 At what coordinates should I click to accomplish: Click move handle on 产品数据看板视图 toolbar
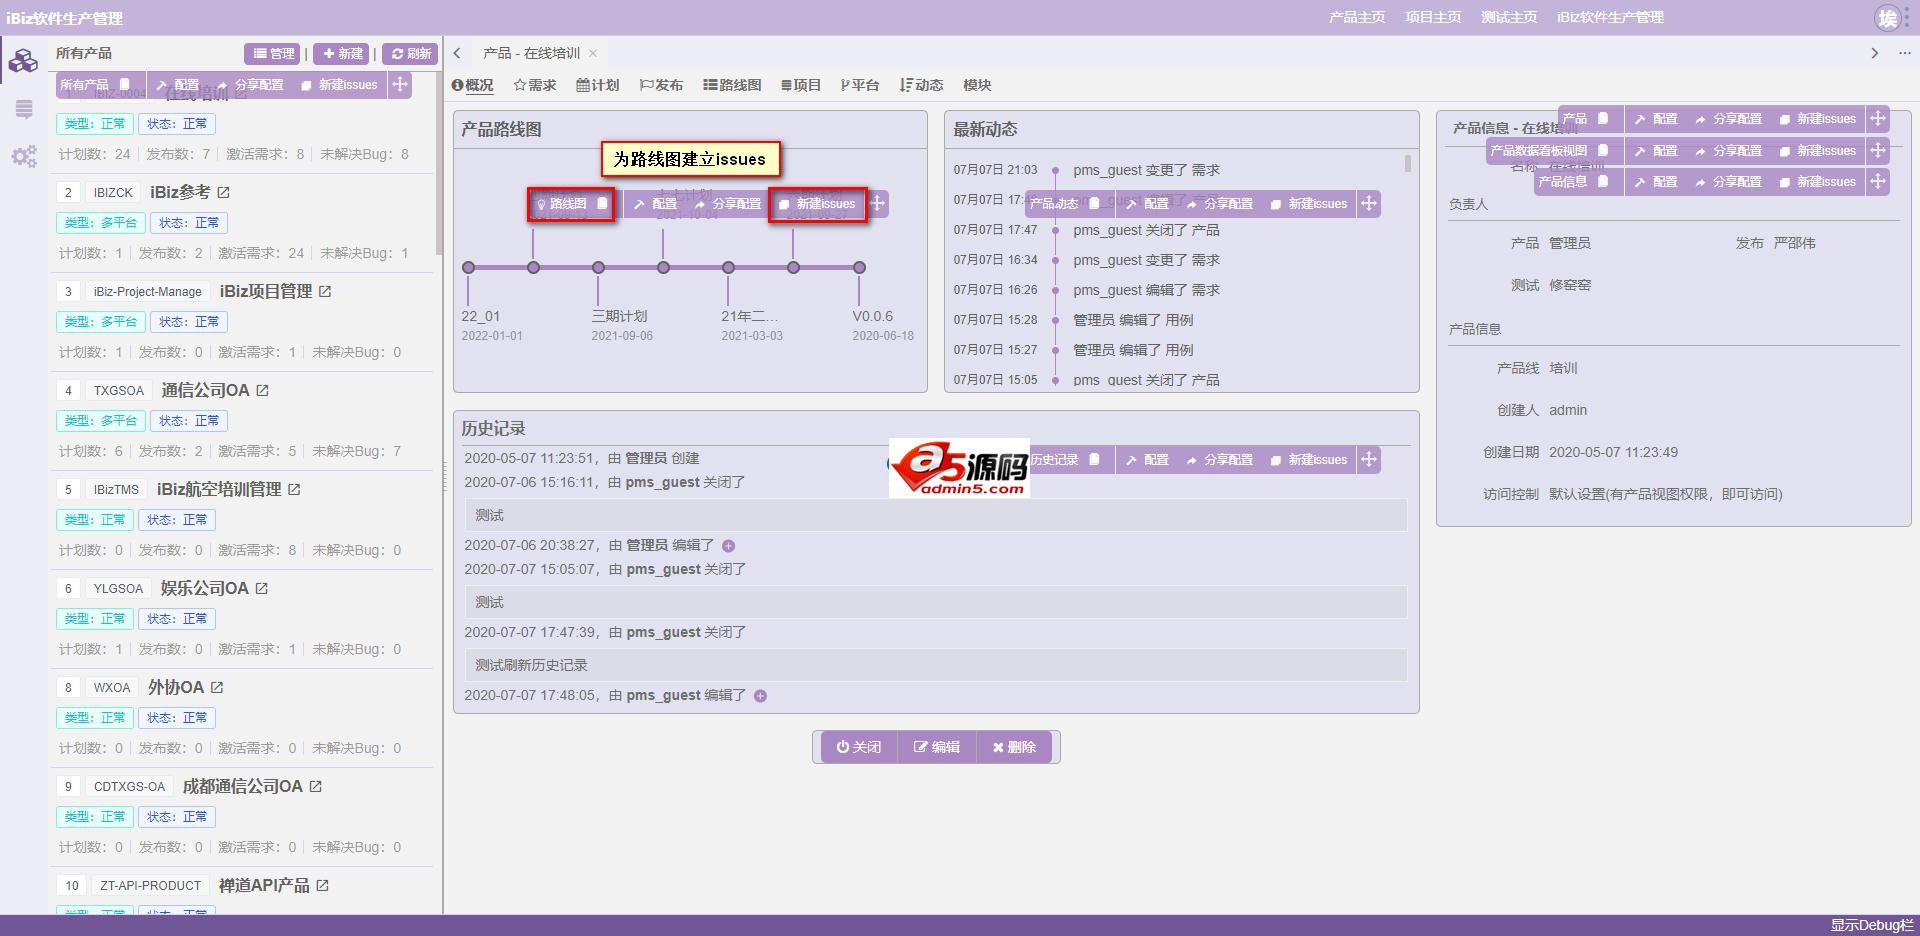pos(1877,151)
